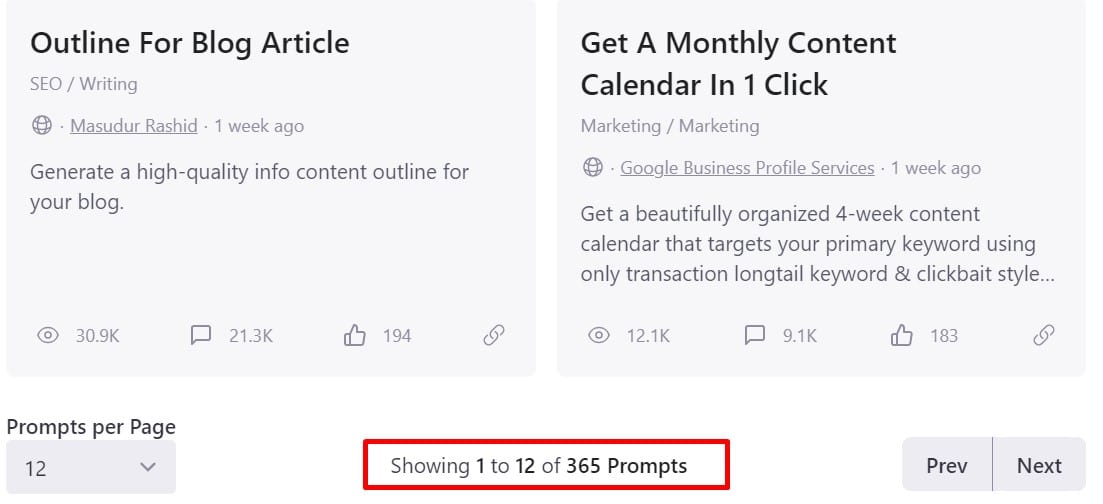This screenshot has height=504, width=1103.
Task: Click the chevron arrow in the 12 selector
Action: [148, 467]
